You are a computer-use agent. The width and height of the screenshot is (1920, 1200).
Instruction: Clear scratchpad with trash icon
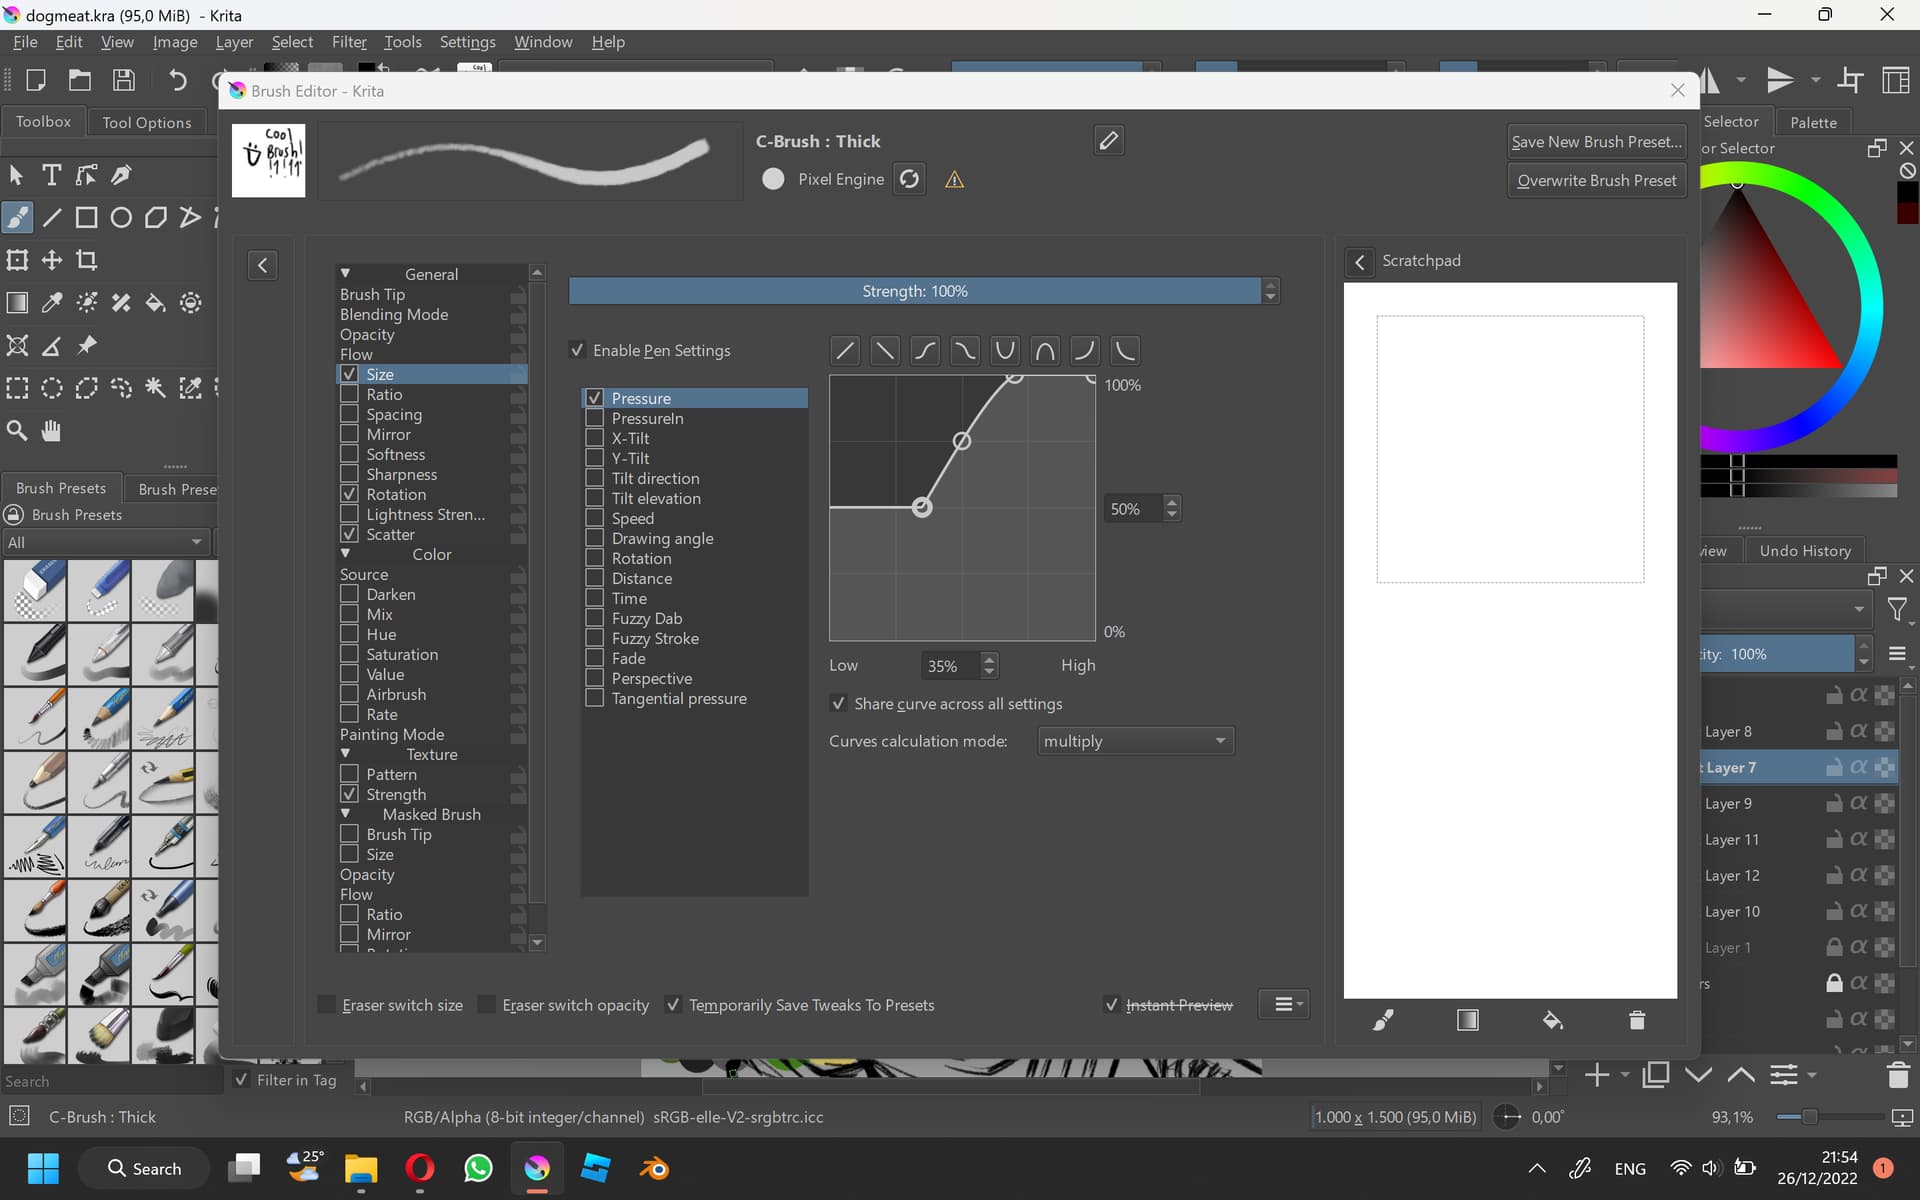[x=1636, y=1020]
